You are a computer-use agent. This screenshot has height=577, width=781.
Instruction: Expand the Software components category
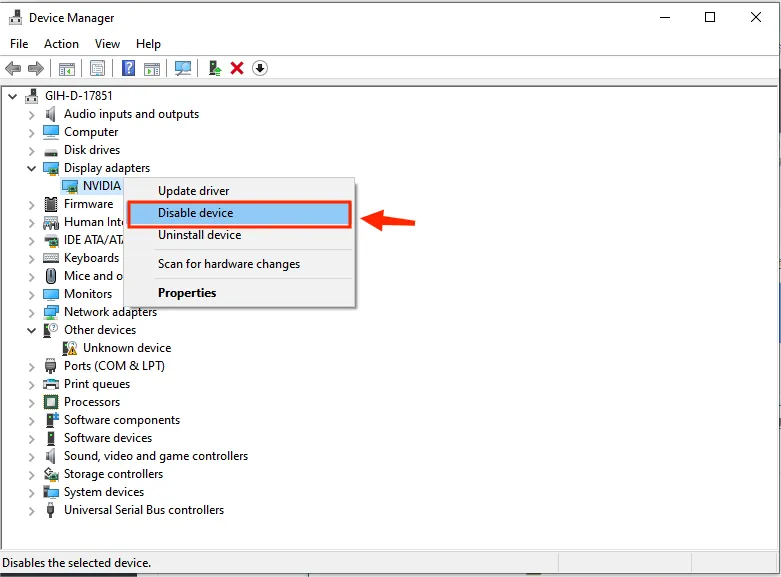pyautogui.click(x=31, y=421)
